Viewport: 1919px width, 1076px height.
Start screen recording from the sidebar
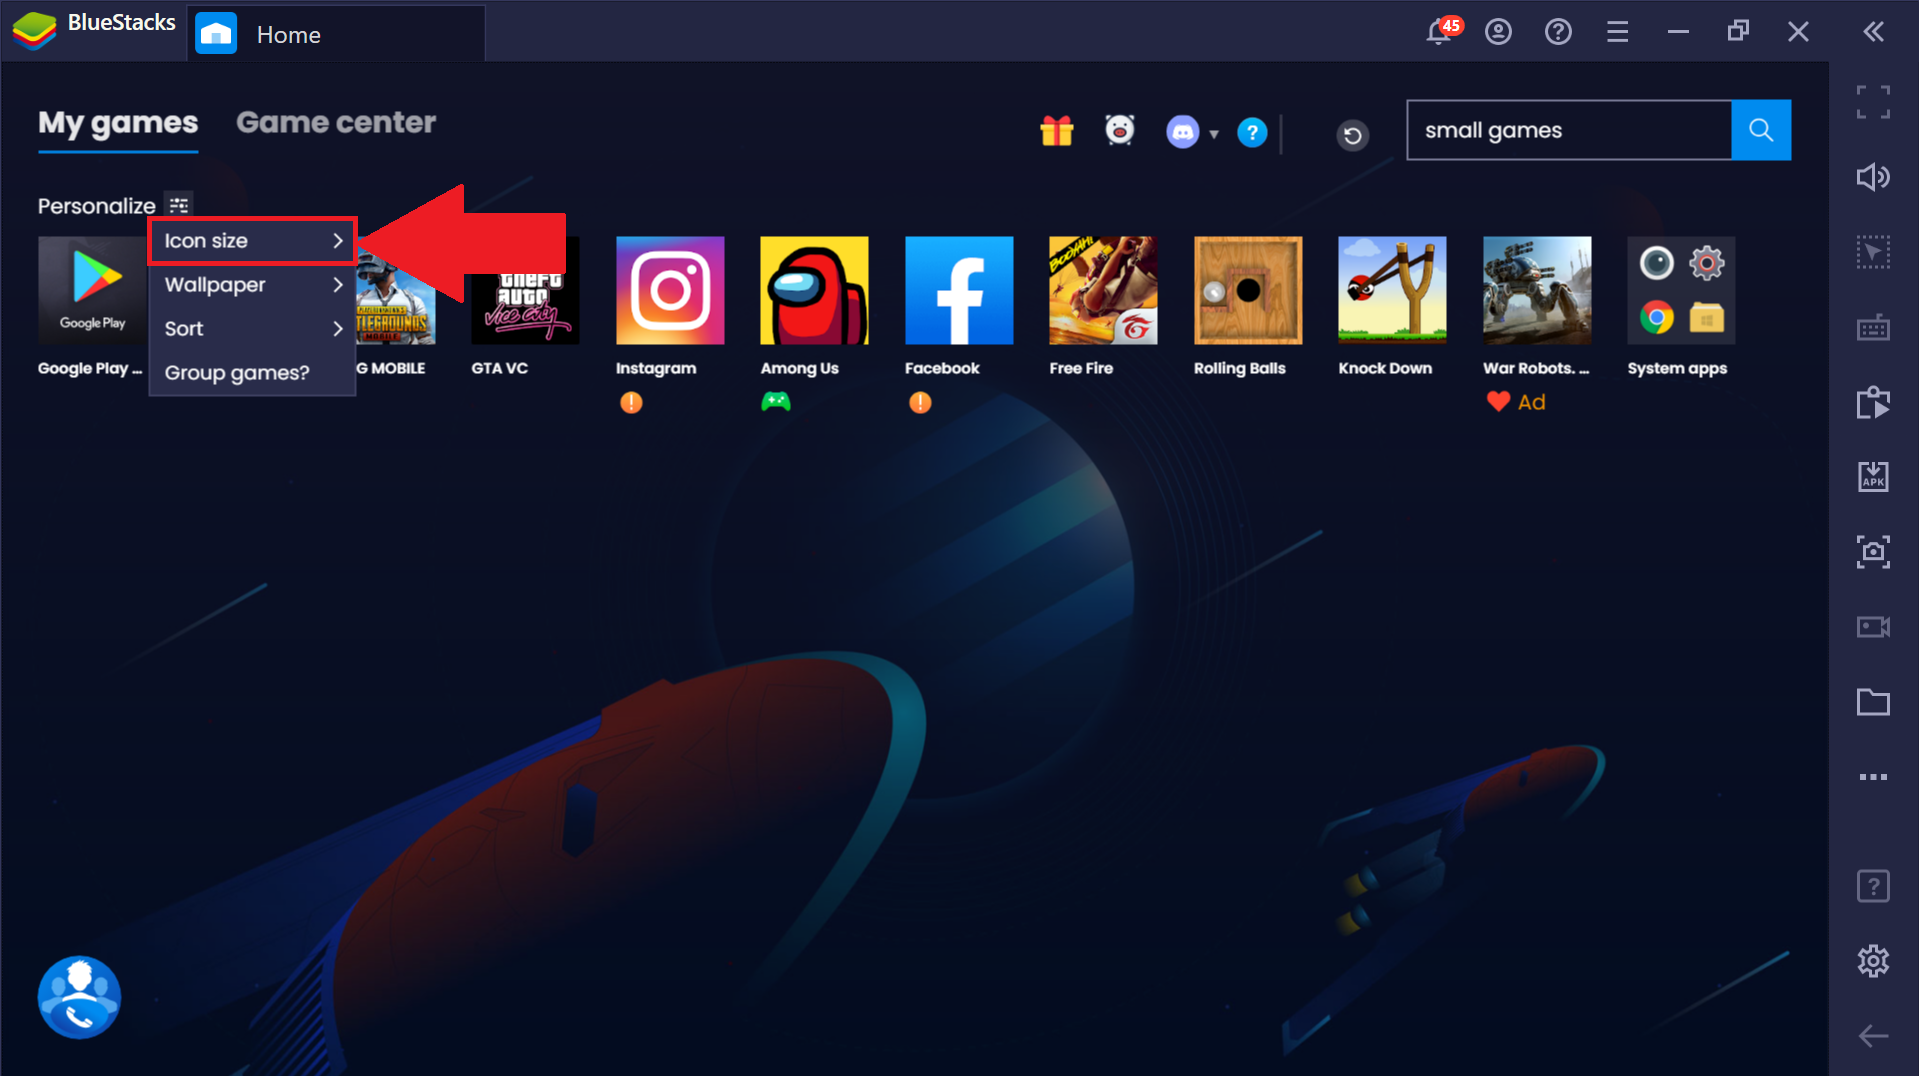point(1873,627)
